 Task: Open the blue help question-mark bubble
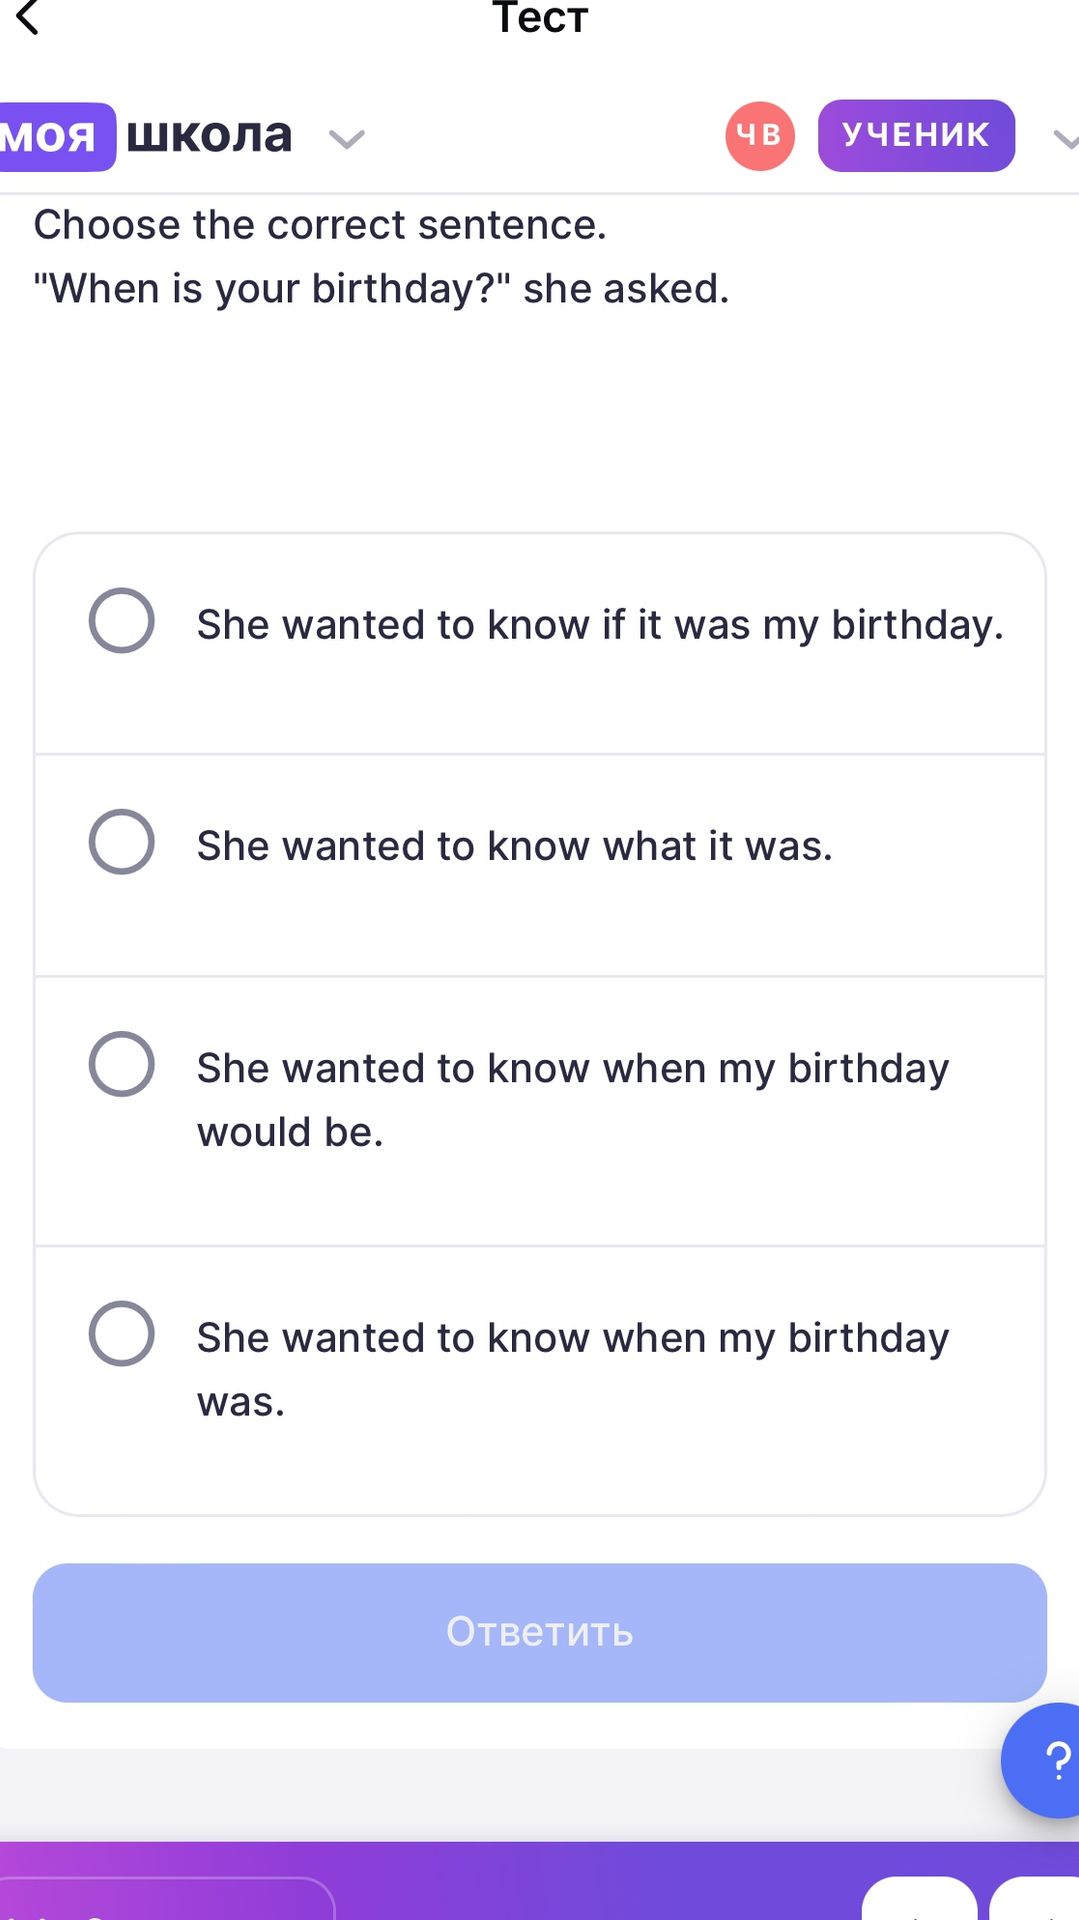pos(1043,1760)
